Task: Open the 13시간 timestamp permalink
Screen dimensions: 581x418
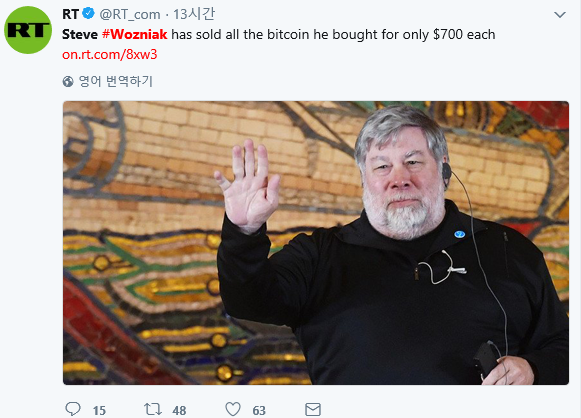Action: coord(194,14)
